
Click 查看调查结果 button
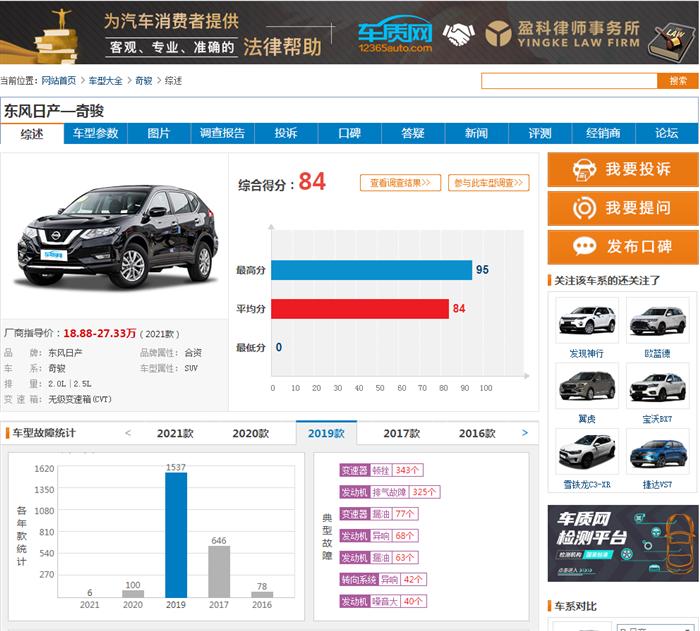(x=400, y=183)
